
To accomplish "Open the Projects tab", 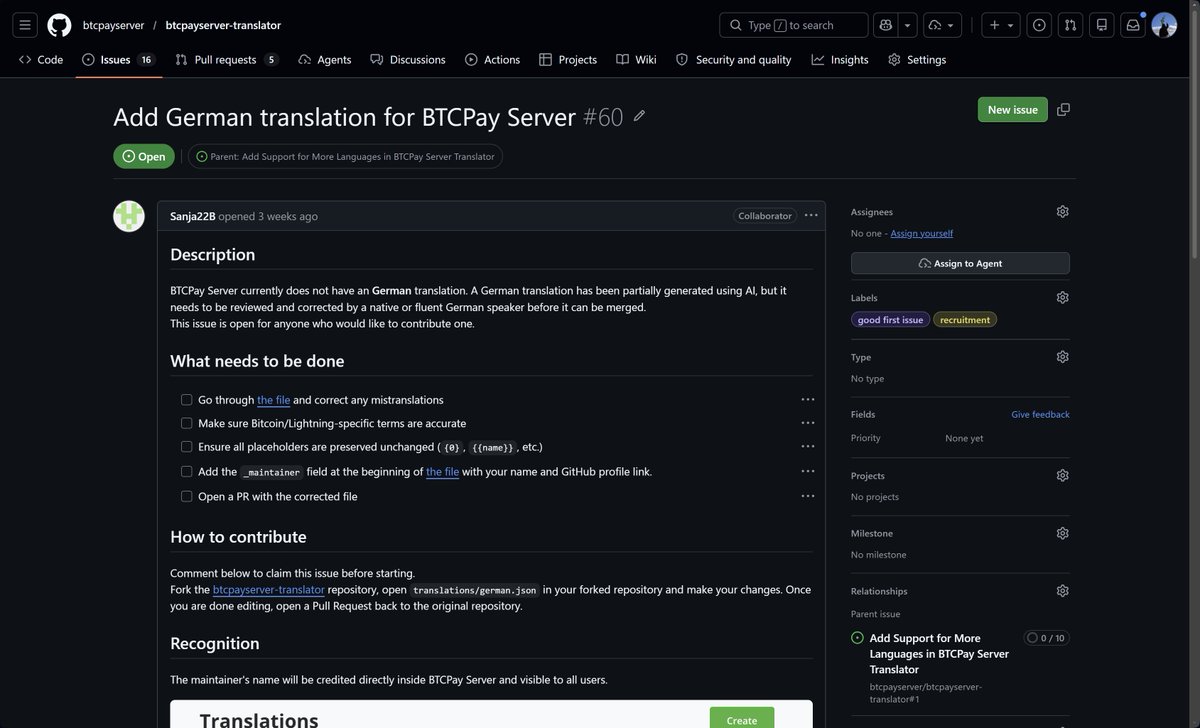I will pyautogui.click(x=568, y=60).
